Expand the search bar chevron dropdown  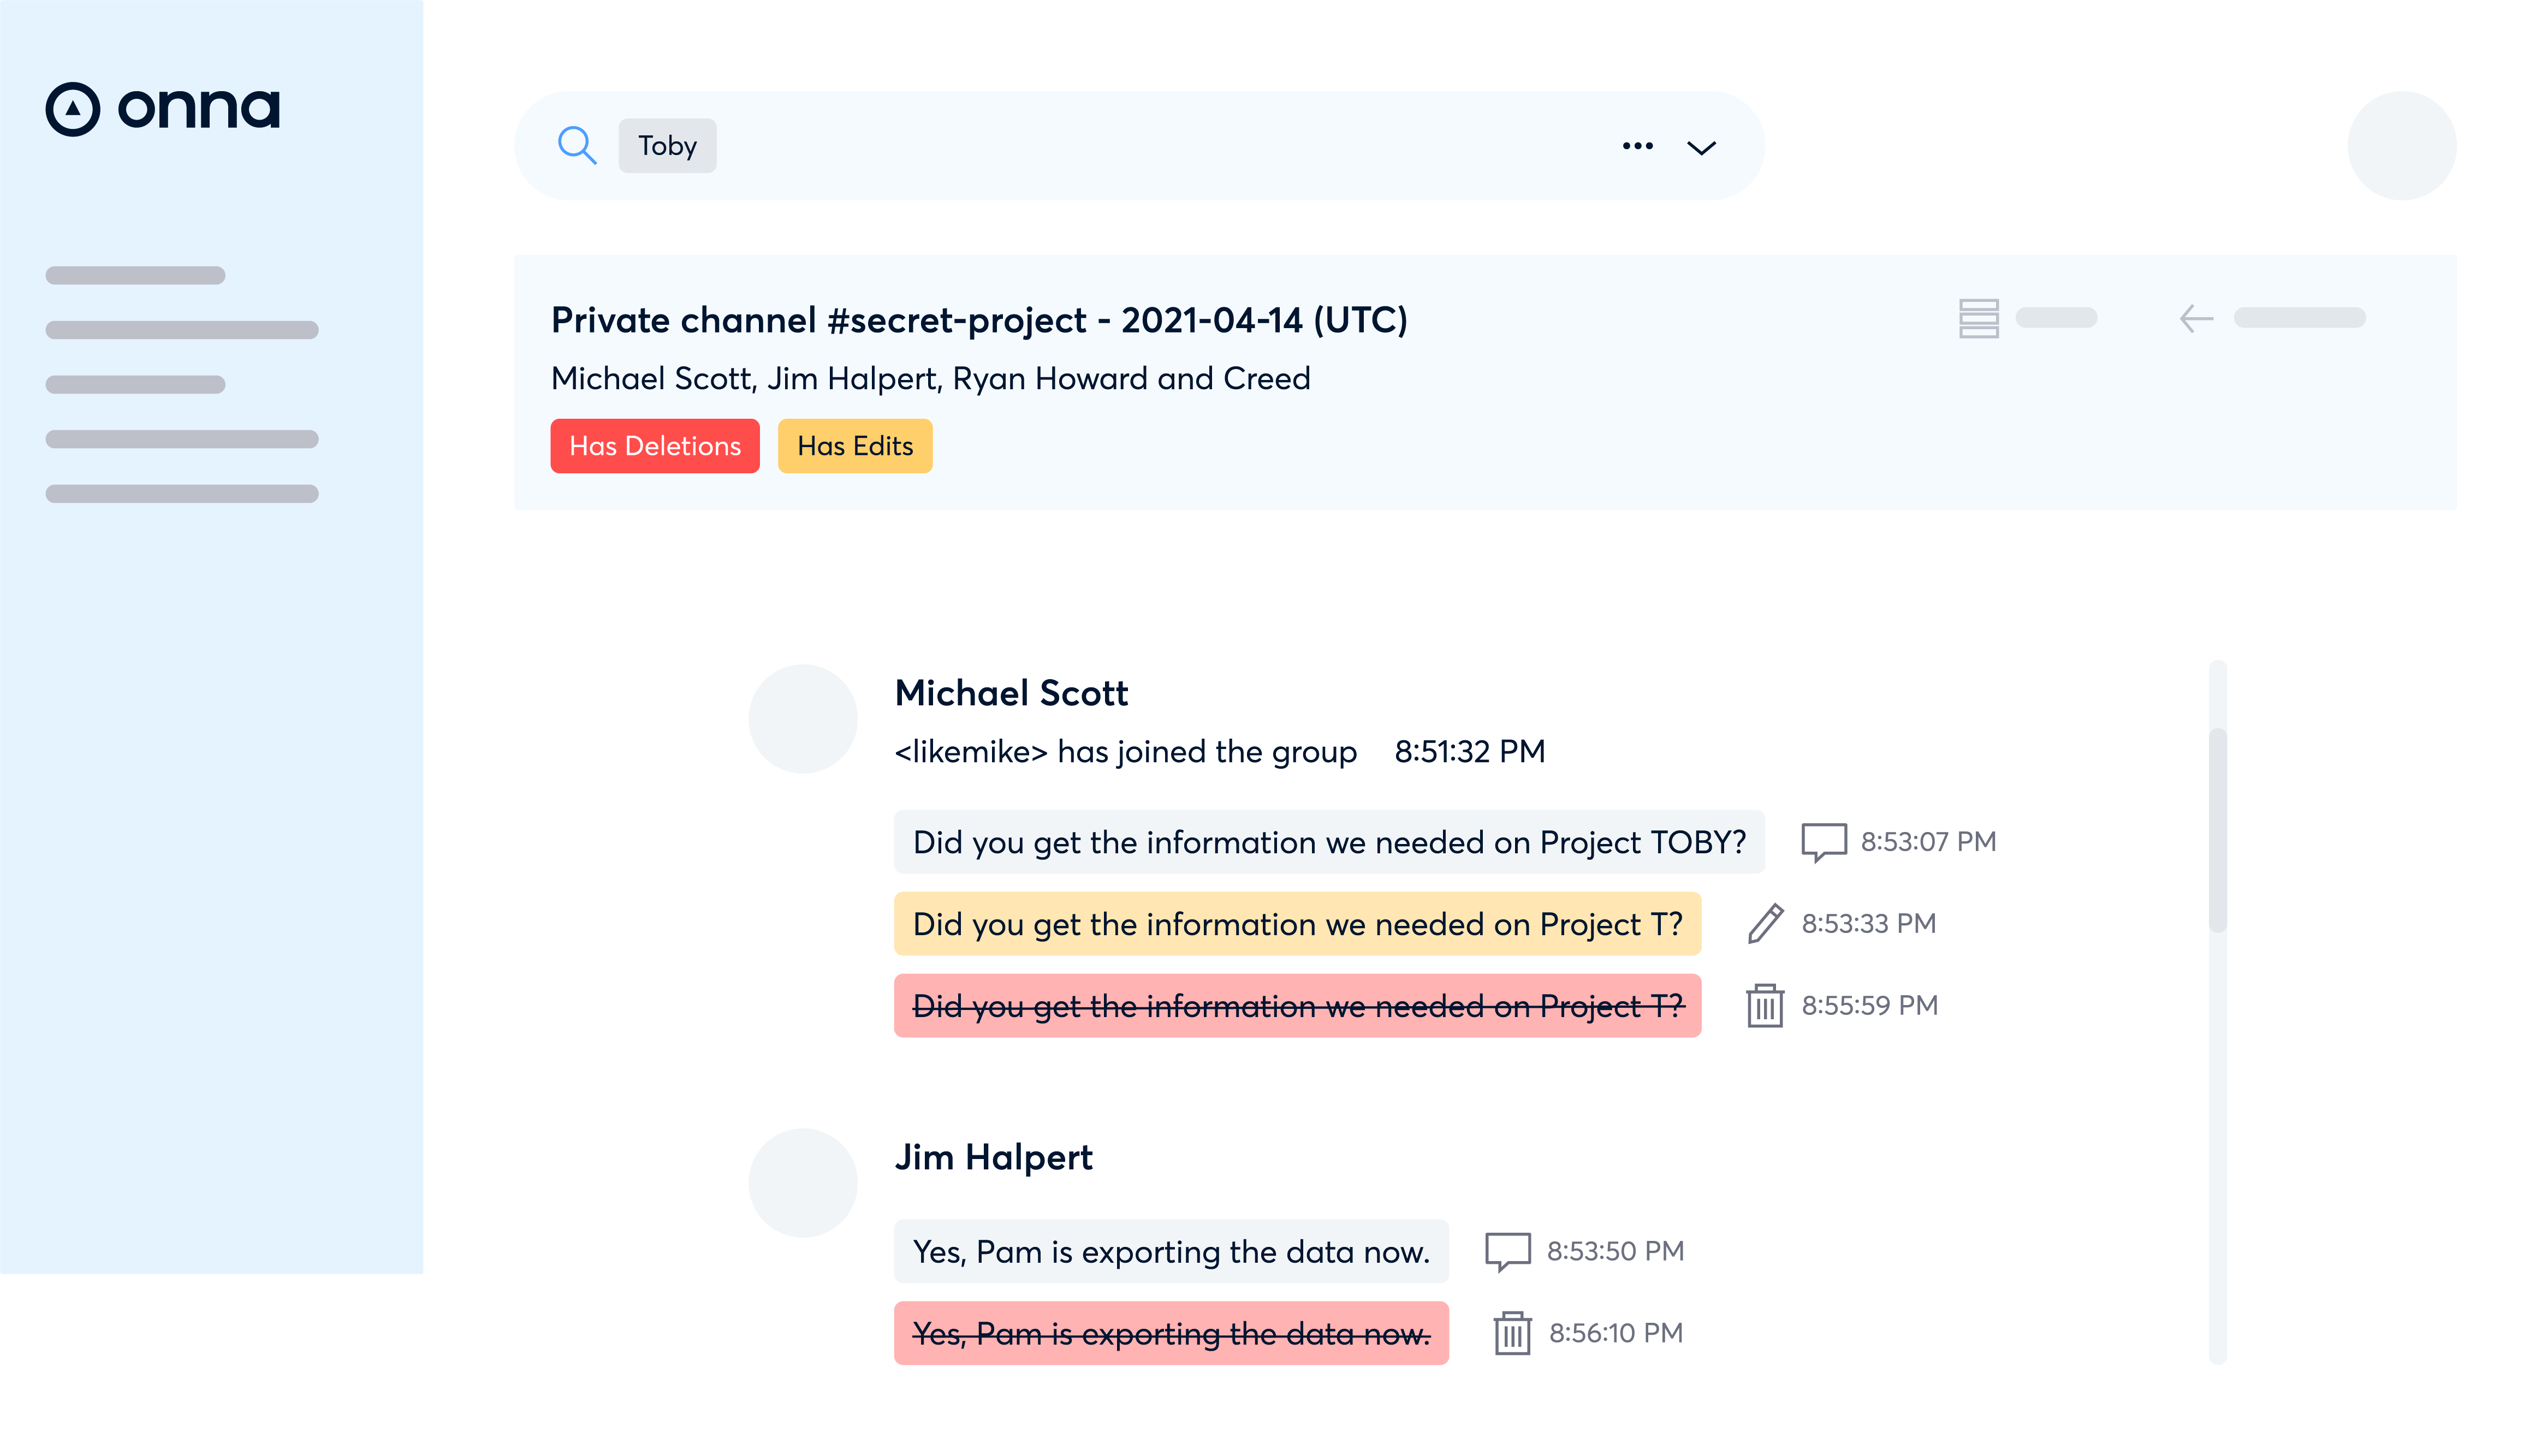click(1701, 148)
